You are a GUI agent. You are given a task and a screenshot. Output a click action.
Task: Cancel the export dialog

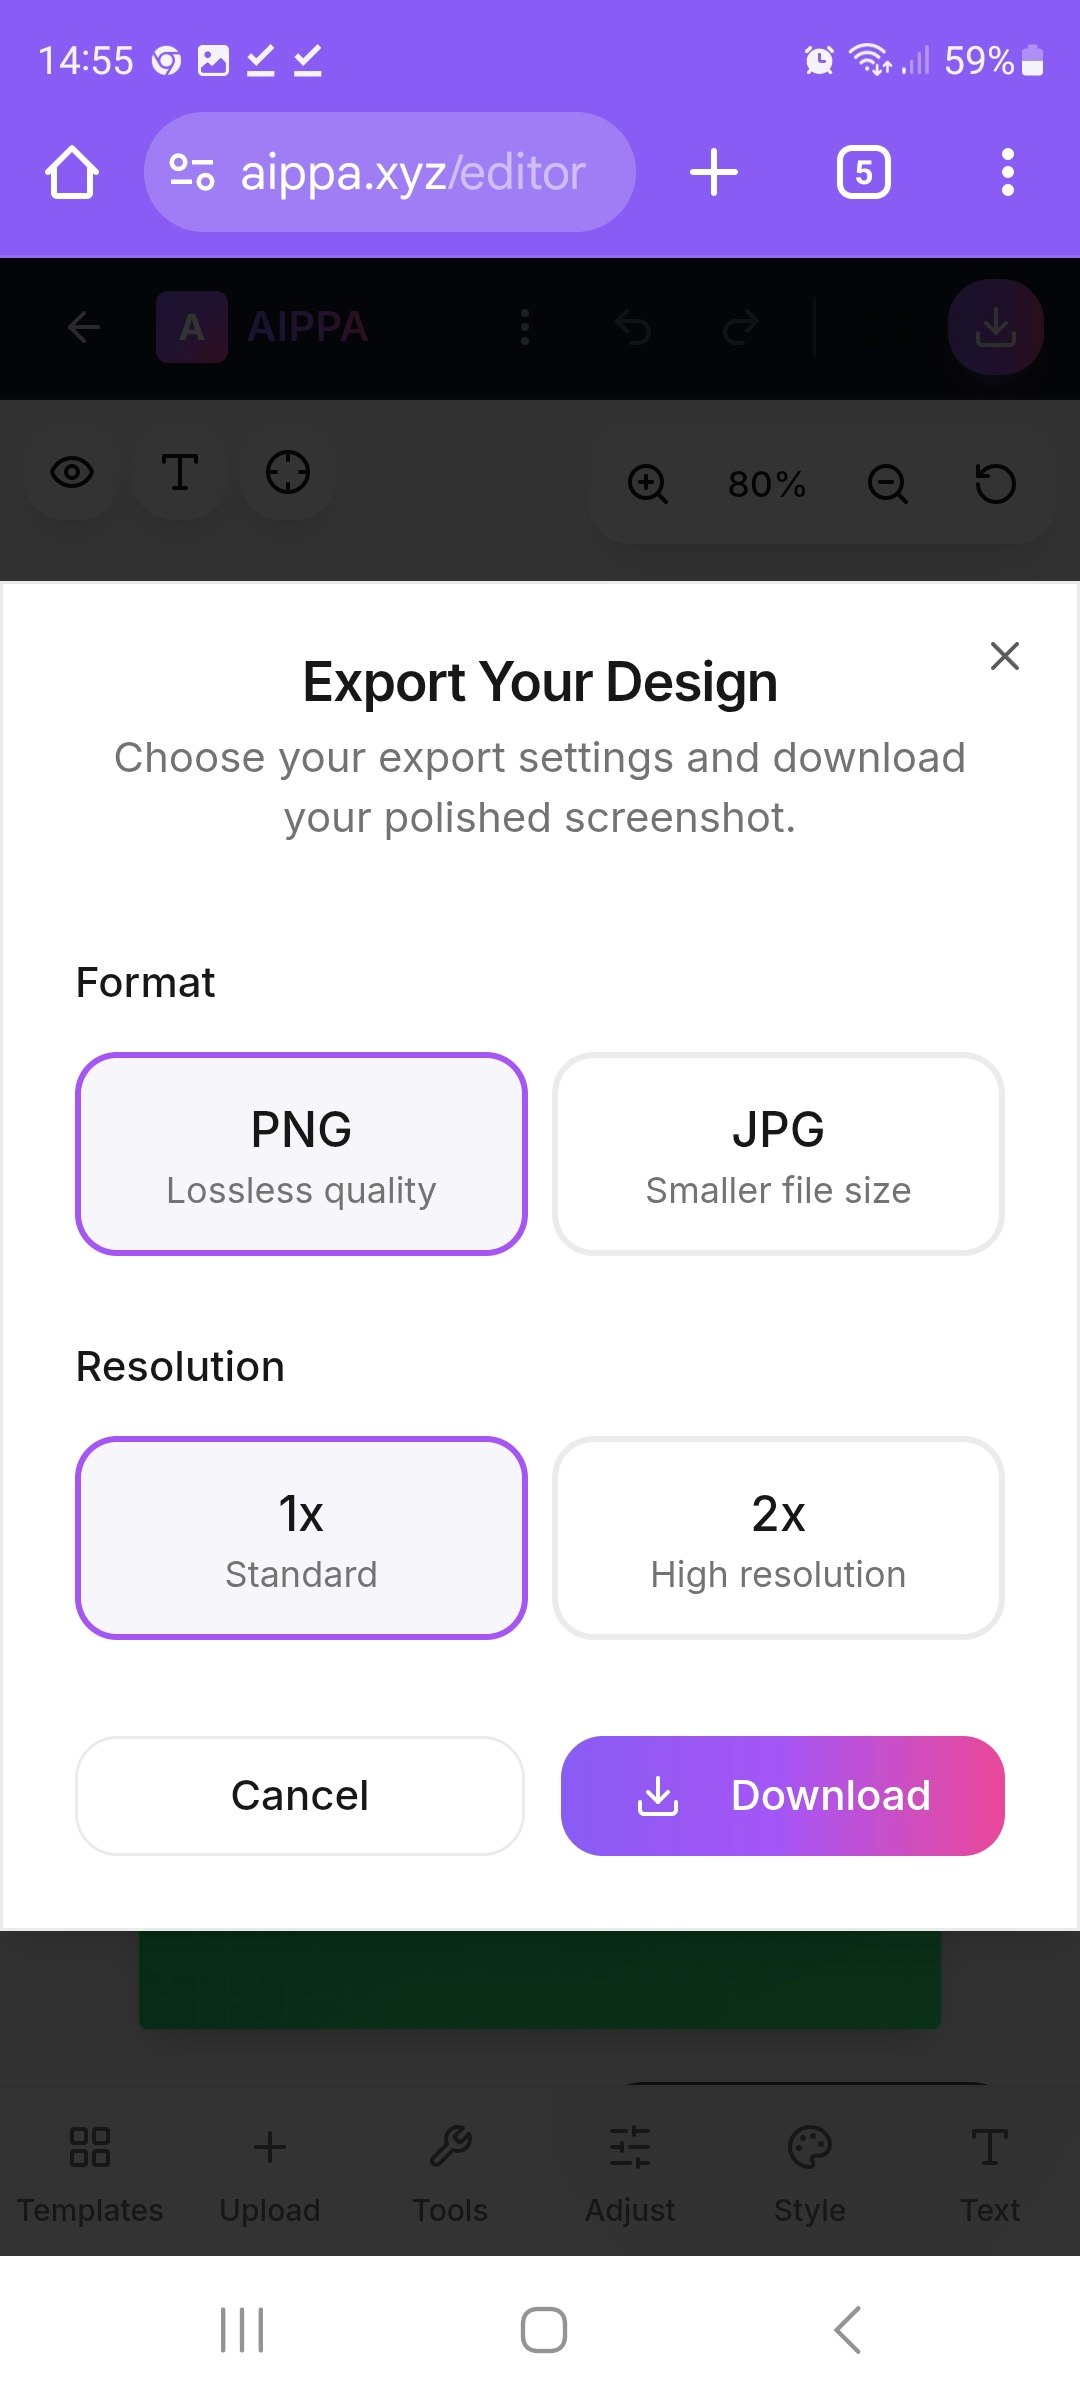click(299, 1794)
